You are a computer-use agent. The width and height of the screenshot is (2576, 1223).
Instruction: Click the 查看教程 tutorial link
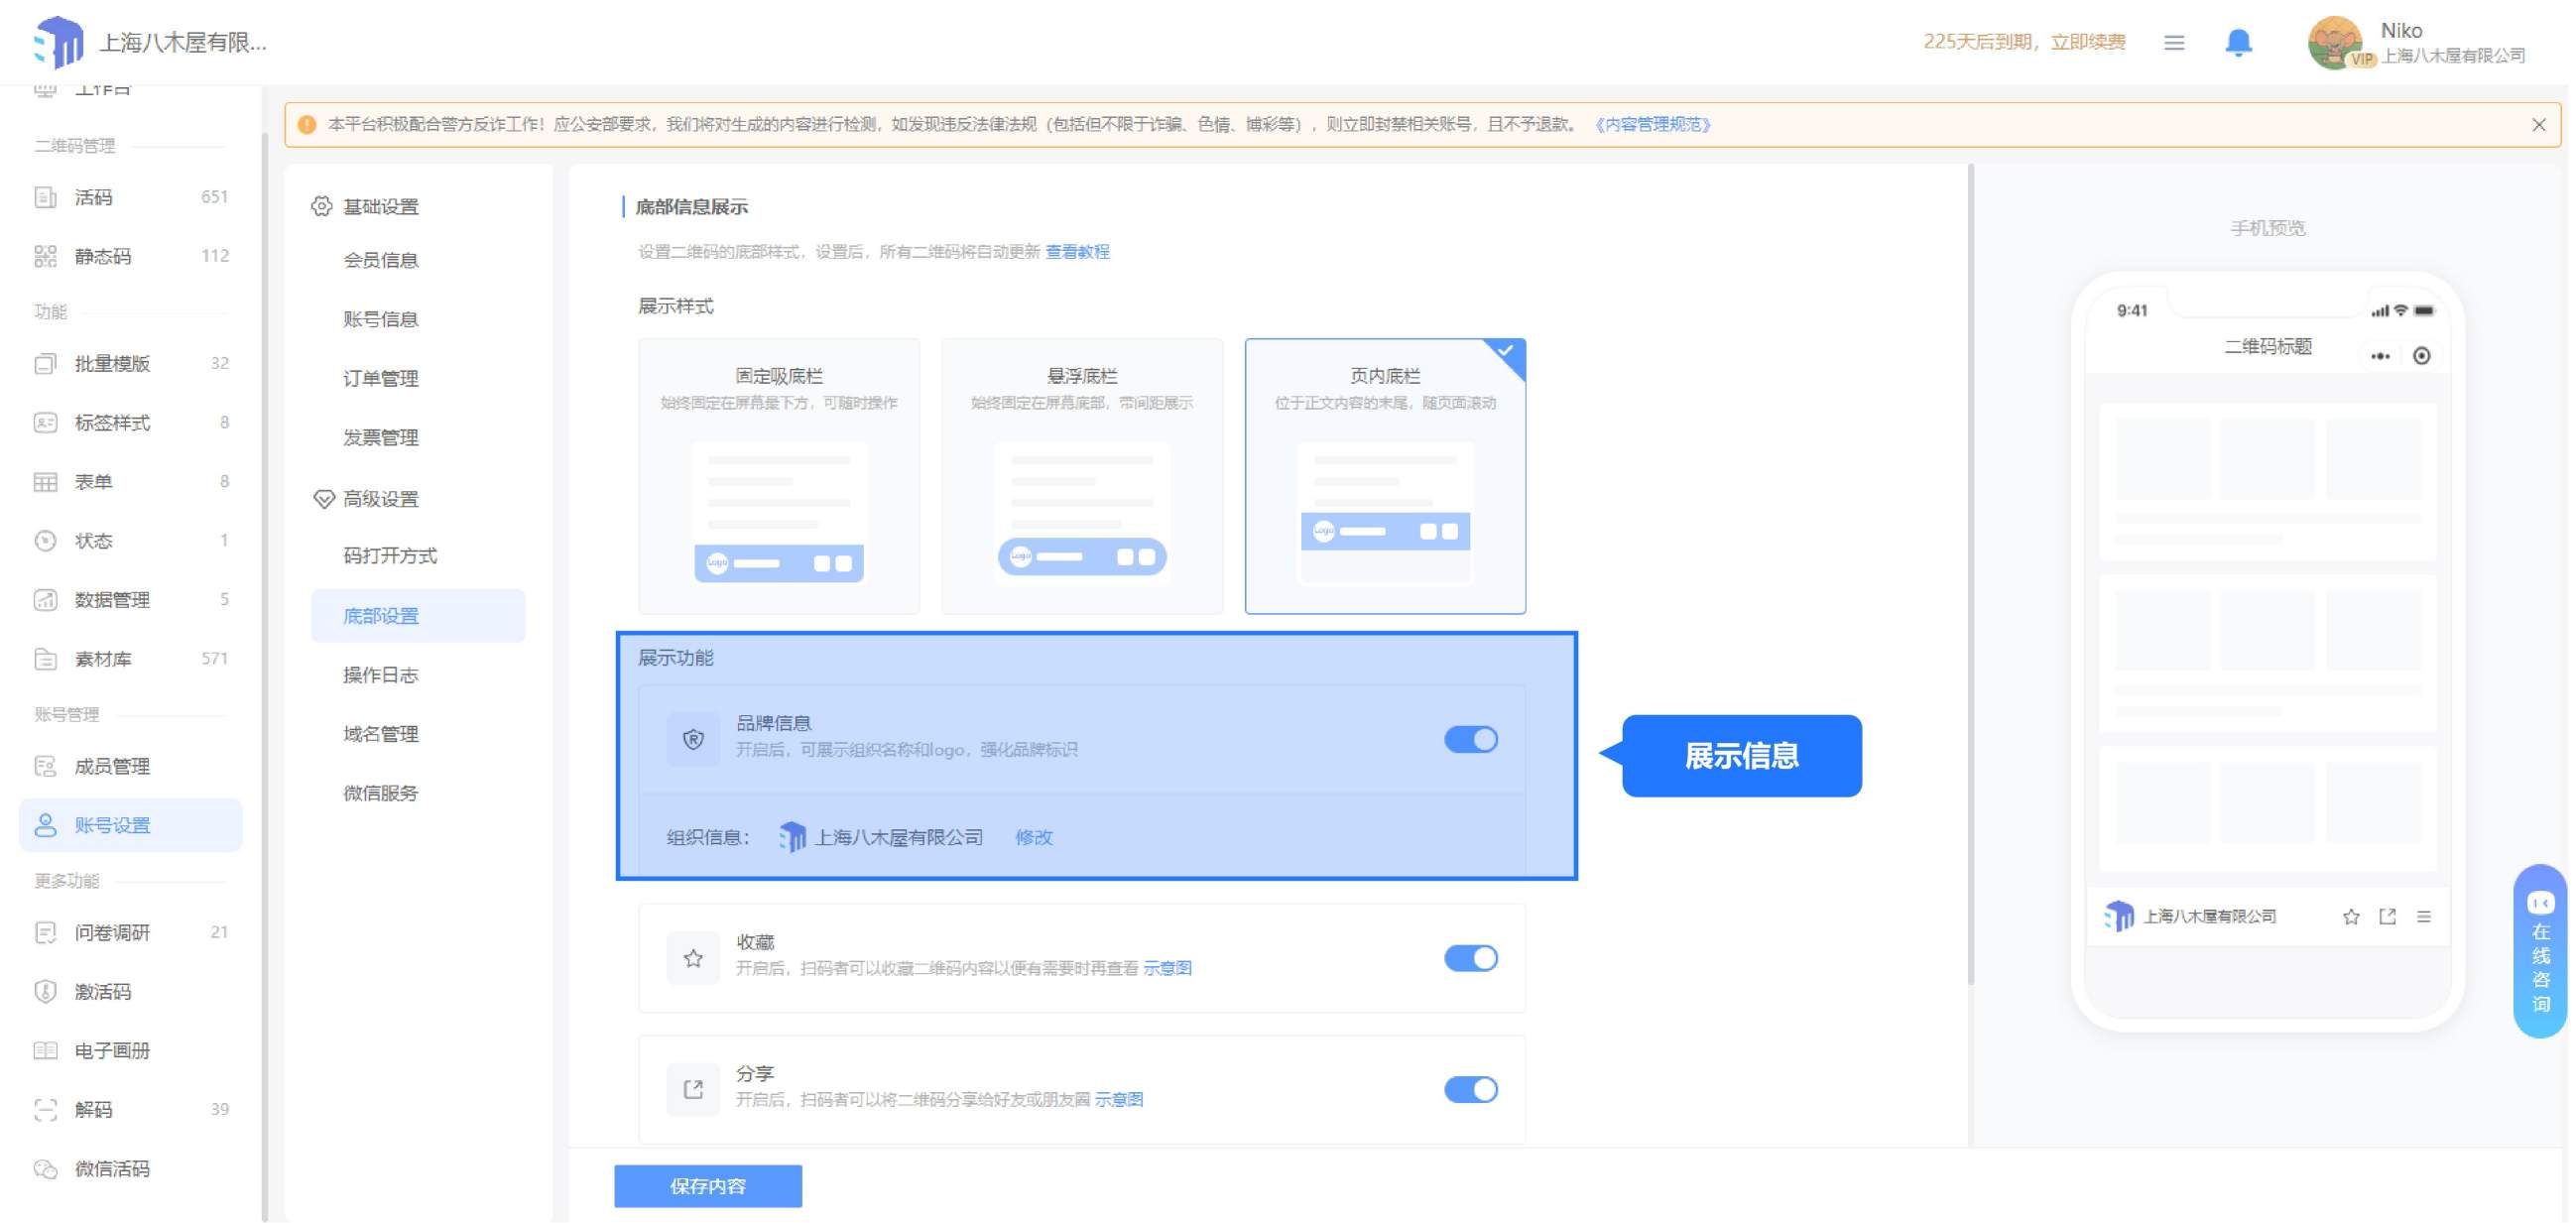pos(1077,252)
